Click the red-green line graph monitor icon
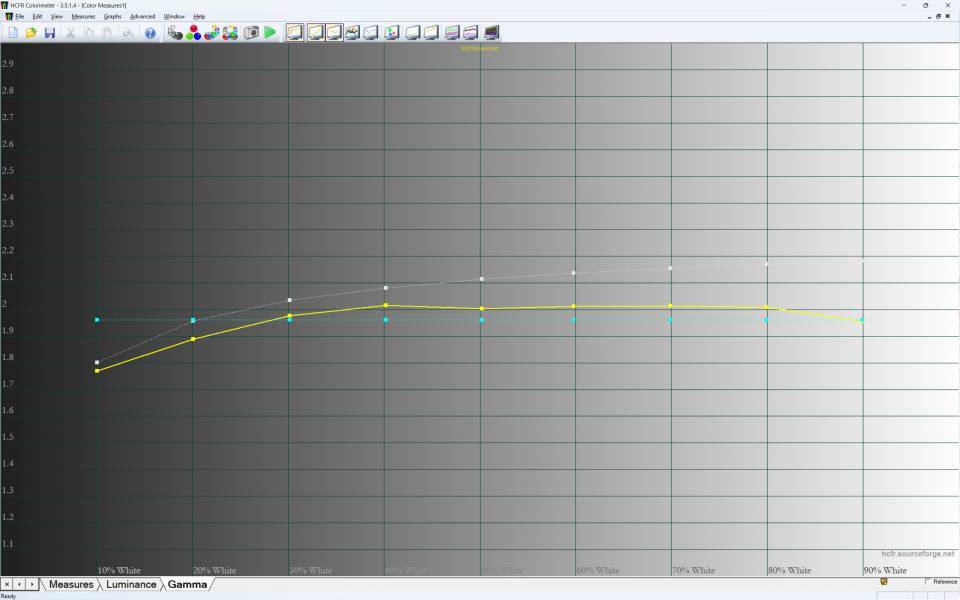The width and height of the screenshot is (960, 600). [x=471, y=32]
